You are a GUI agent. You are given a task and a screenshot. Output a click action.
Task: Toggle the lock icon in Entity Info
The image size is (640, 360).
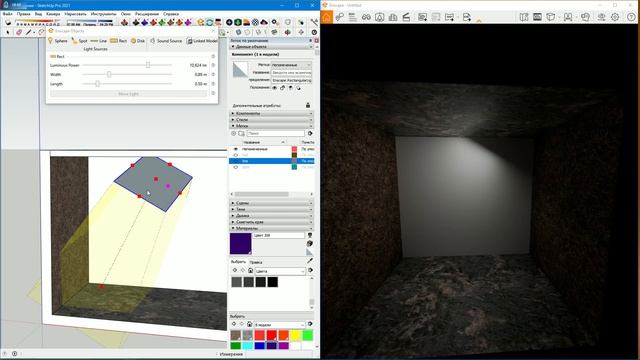point(282,88)
